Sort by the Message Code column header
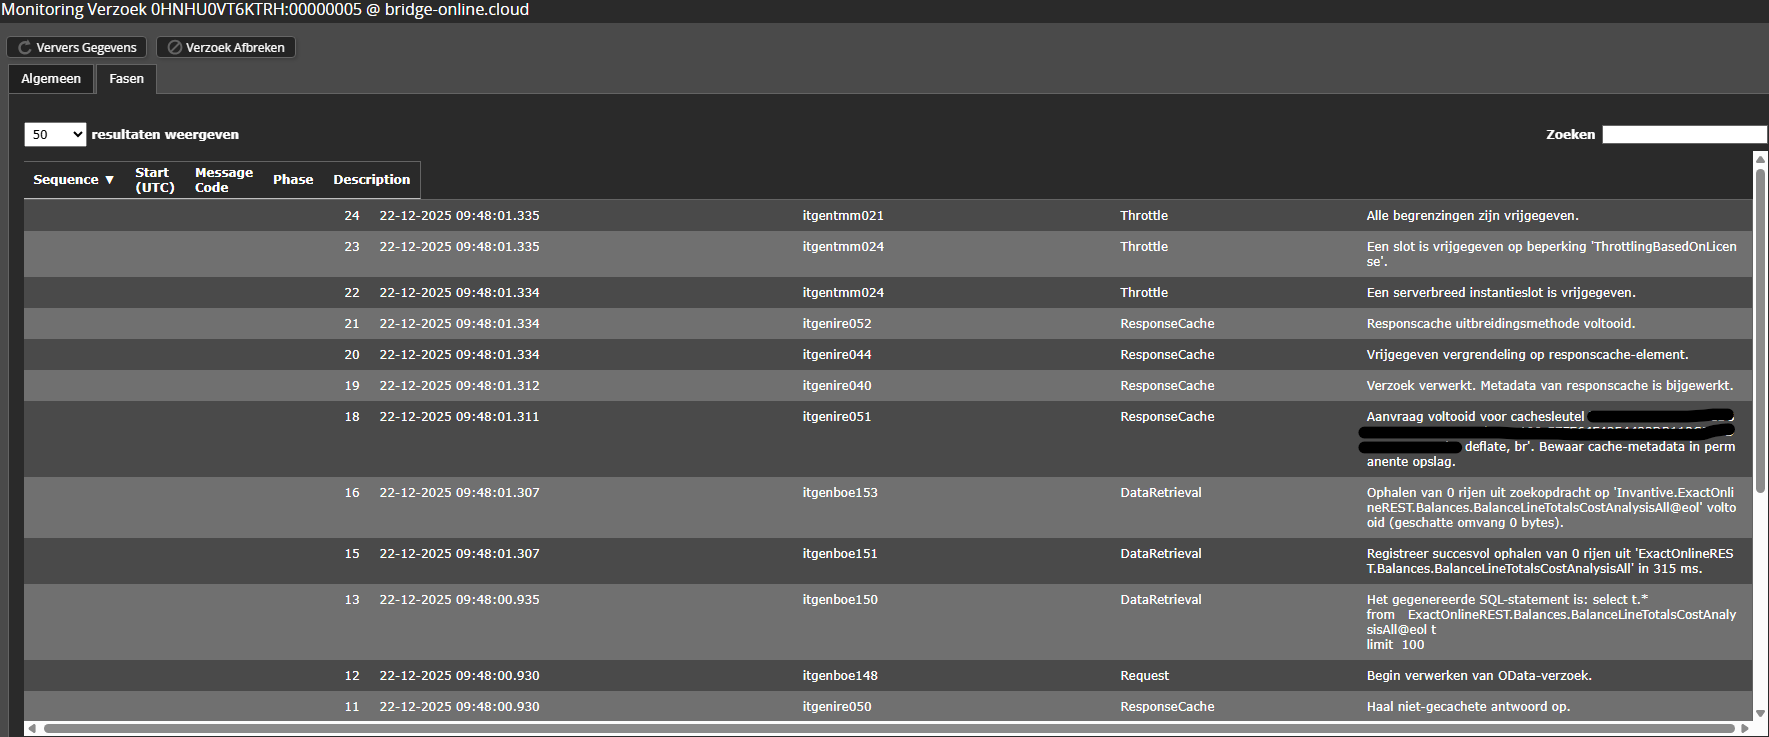The height and width of the screenshot is (737, 1769). tap(223, 180)
